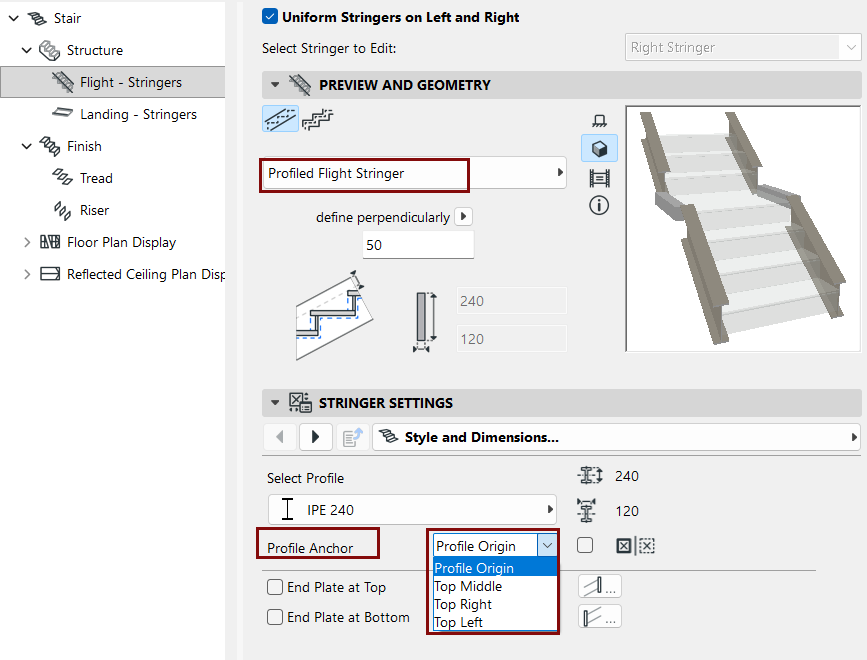The image size is (867, 660).
Task: Uncheck Uniform Stringers on Left and Right
Action: click(x=270, y=17)
